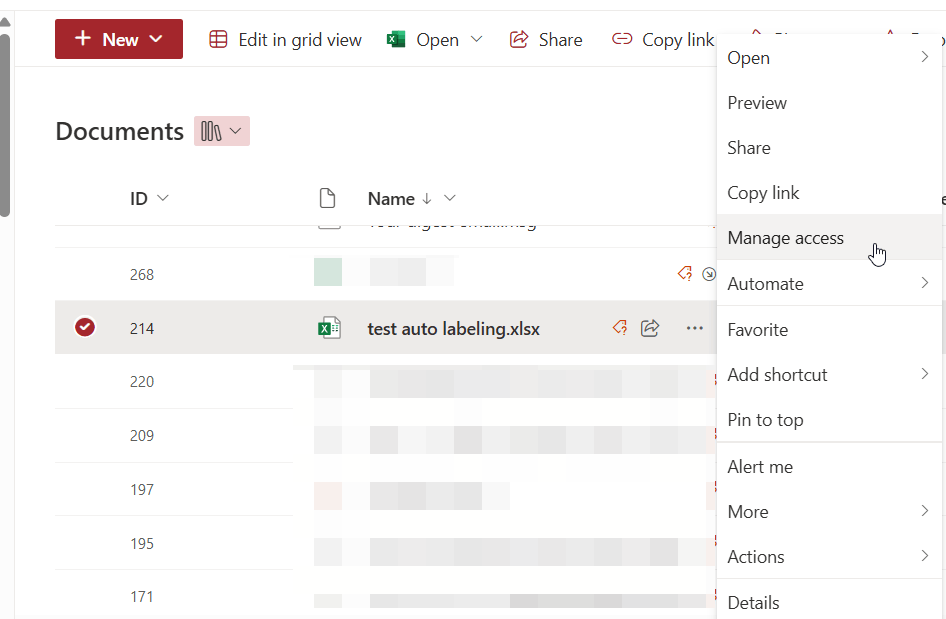The height and width of the screenshot is (619, 946).
Task: Click the circled arrow icon on row 268
Action: coord(709,273)
